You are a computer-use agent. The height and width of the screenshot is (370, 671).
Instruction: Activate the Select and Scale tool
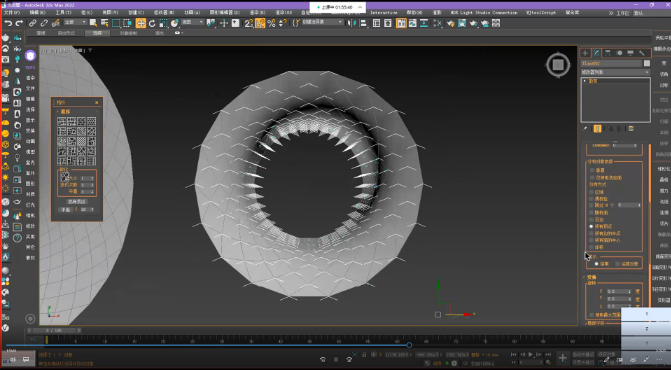(x=163, y=23)
